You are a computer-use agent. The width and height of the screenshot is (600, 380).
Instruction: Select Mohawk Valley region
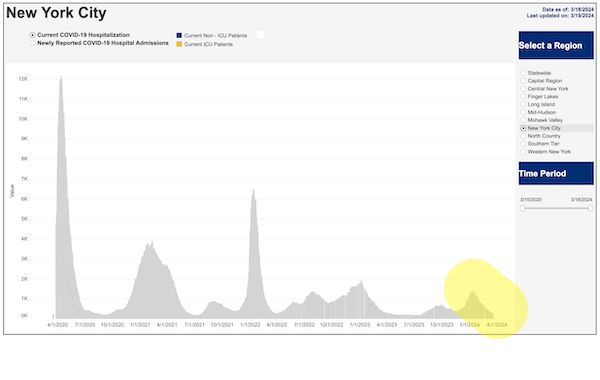point(523,120)
